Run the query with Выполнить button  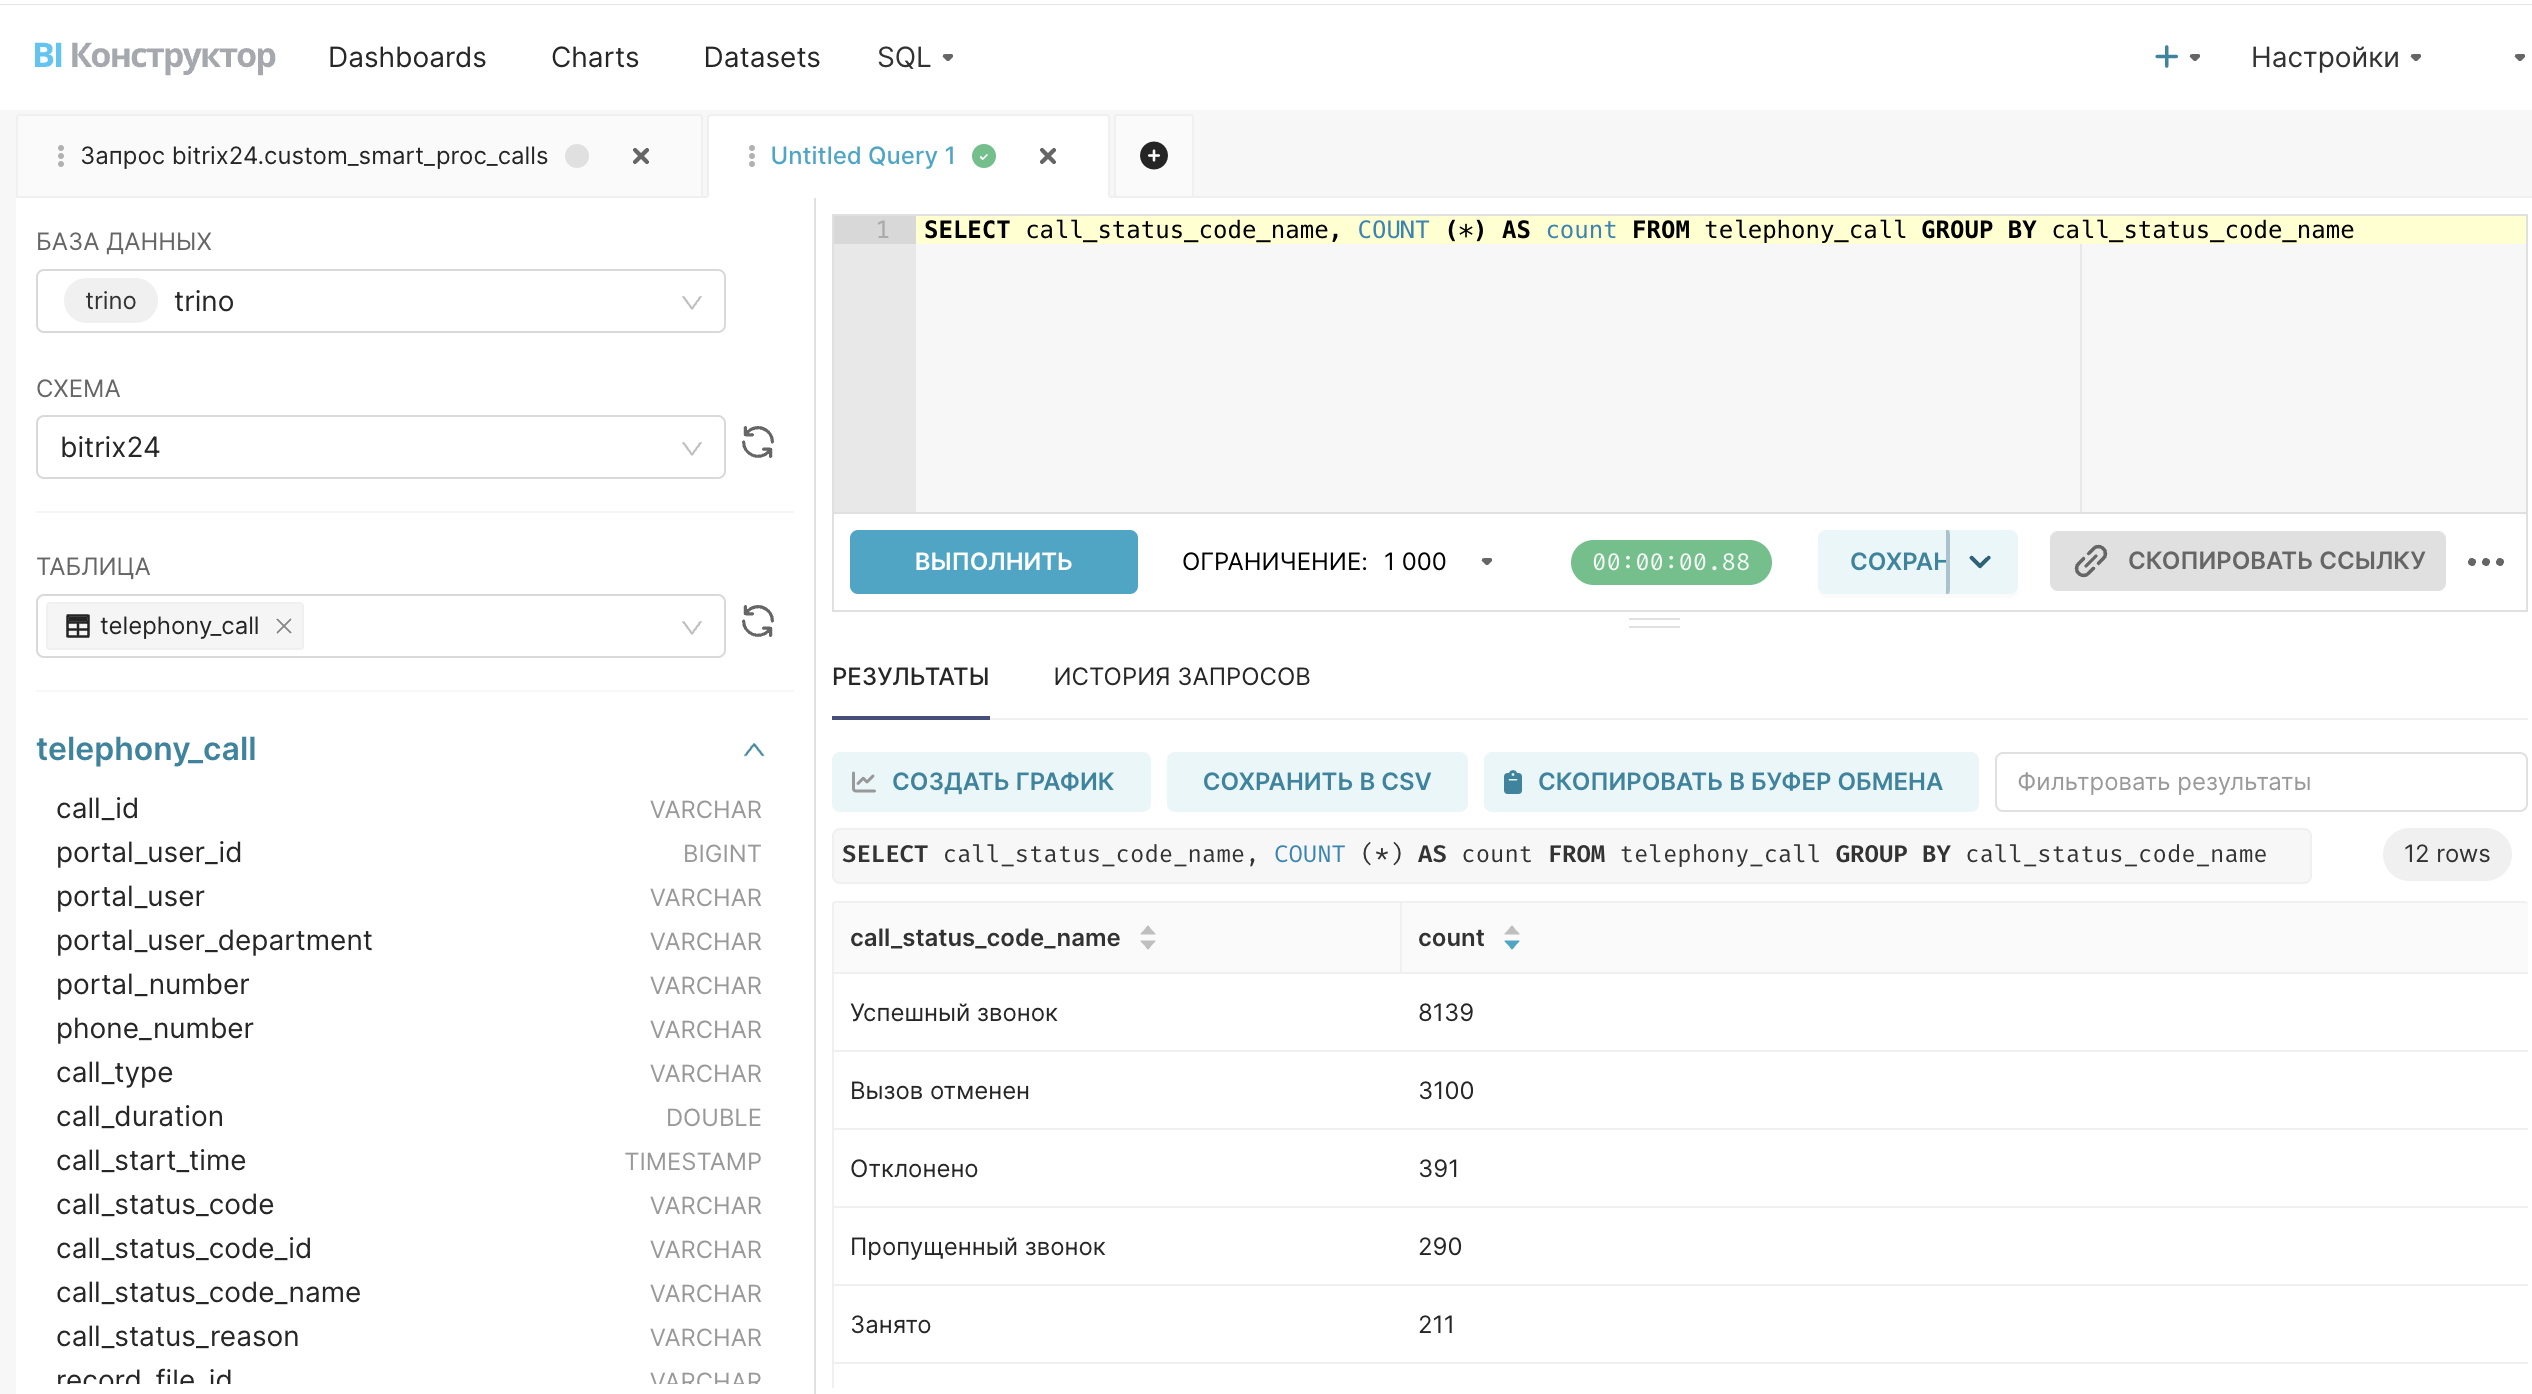(993, 562)
